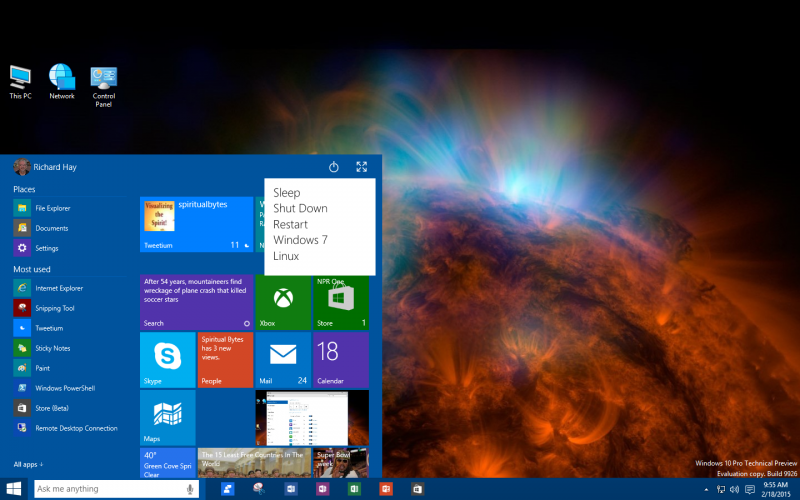The image size is (800, 500).
Task: Open This PC desktop icon
Action: 20,82
